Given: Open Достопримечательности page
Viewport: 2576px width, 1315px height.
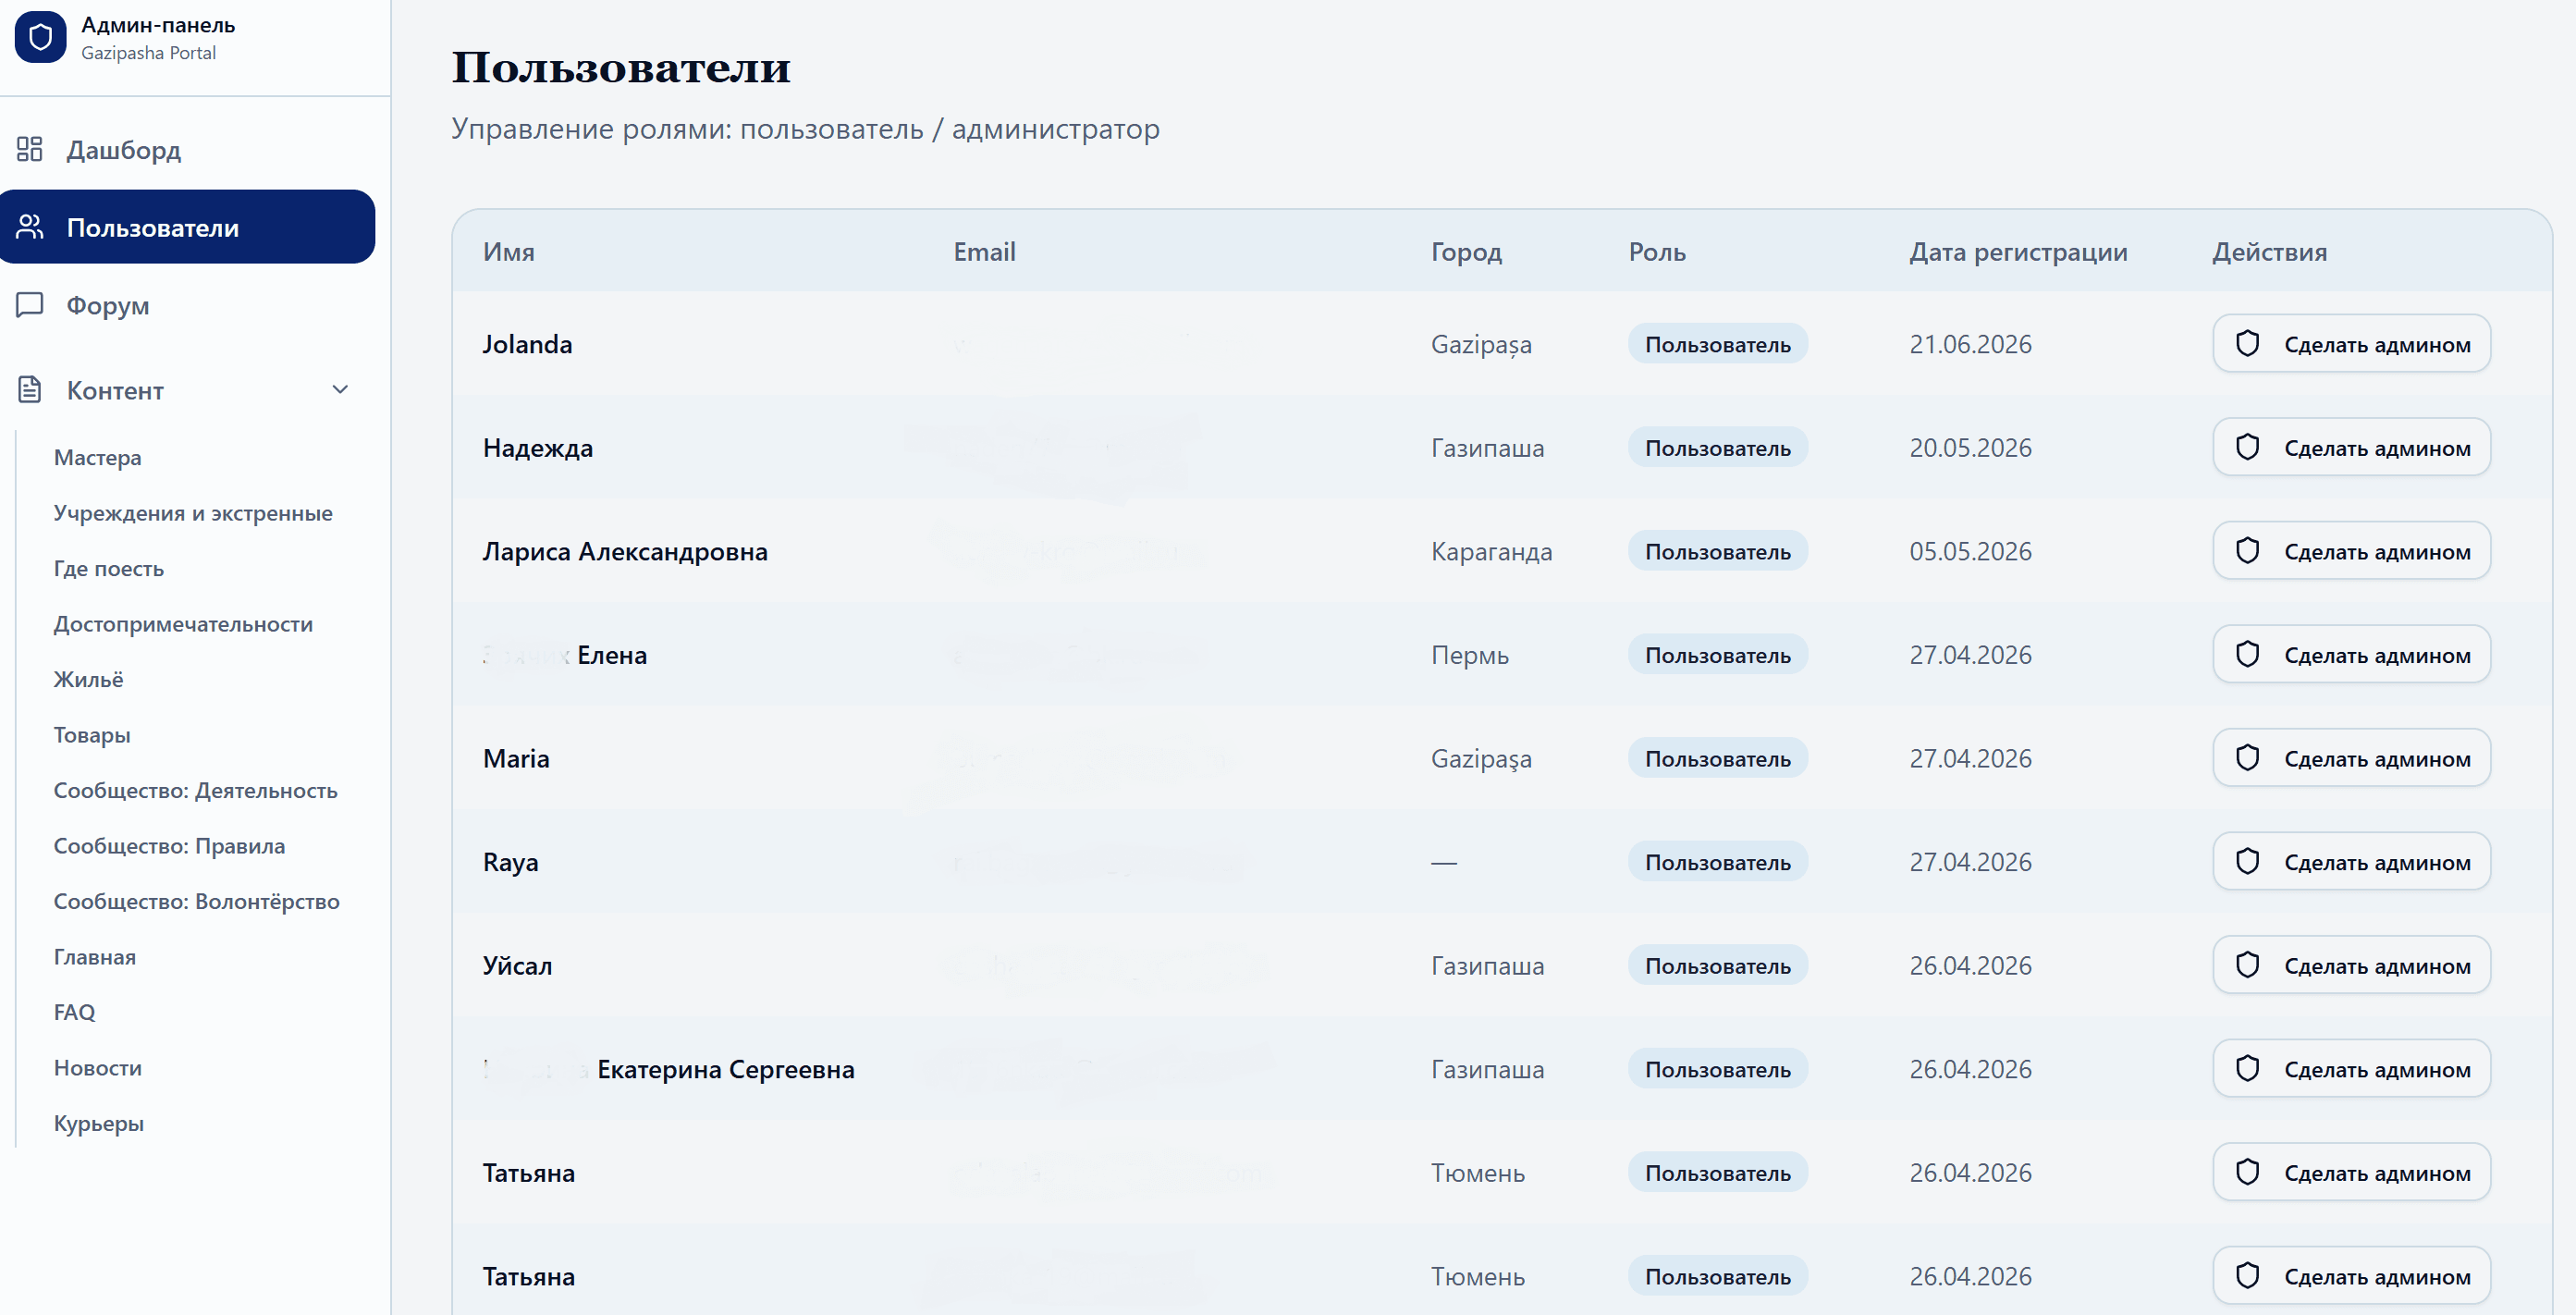Looking at the screenshot, I should pyautogui.click(x=183, y=624).
